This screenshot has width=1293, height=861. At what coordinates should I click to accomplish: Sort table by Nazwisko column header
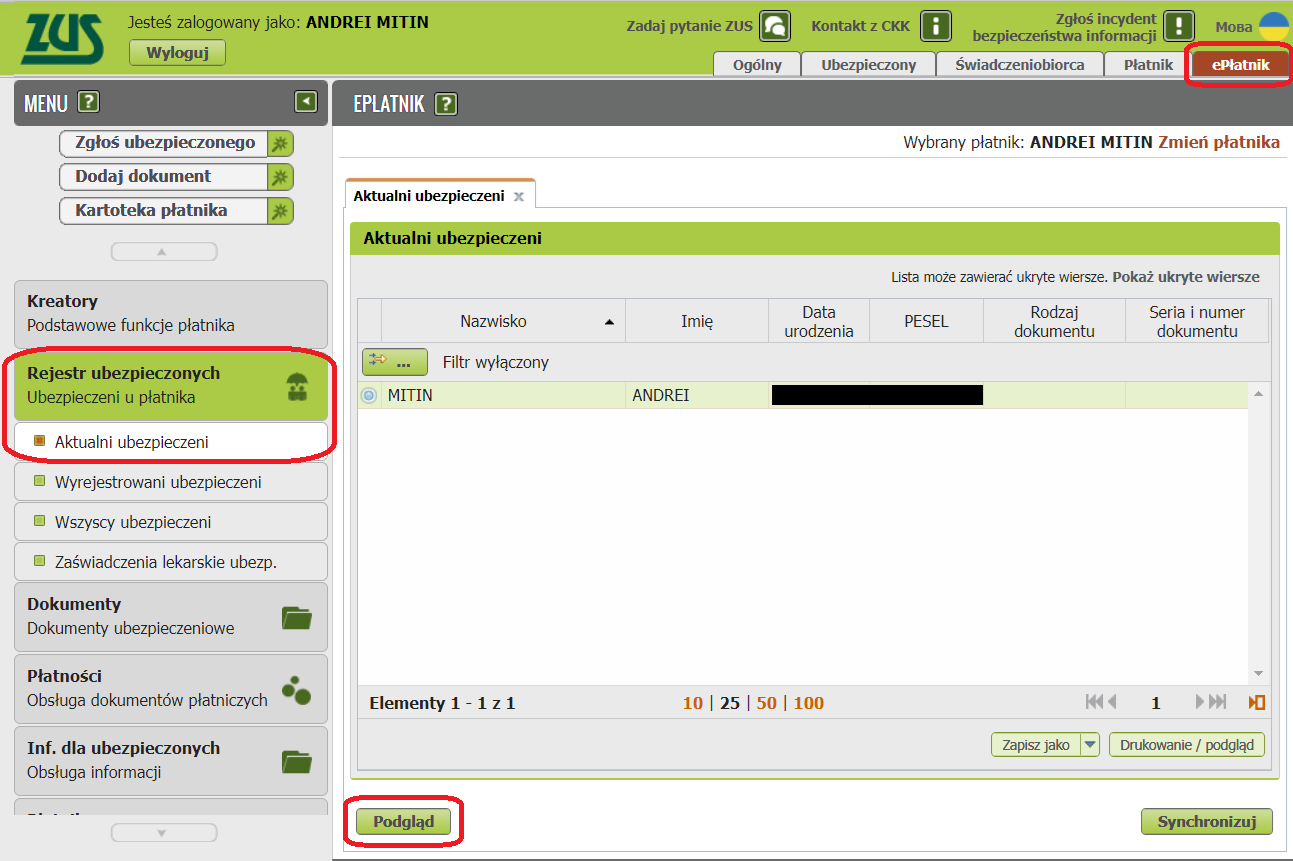pos(493,321)
